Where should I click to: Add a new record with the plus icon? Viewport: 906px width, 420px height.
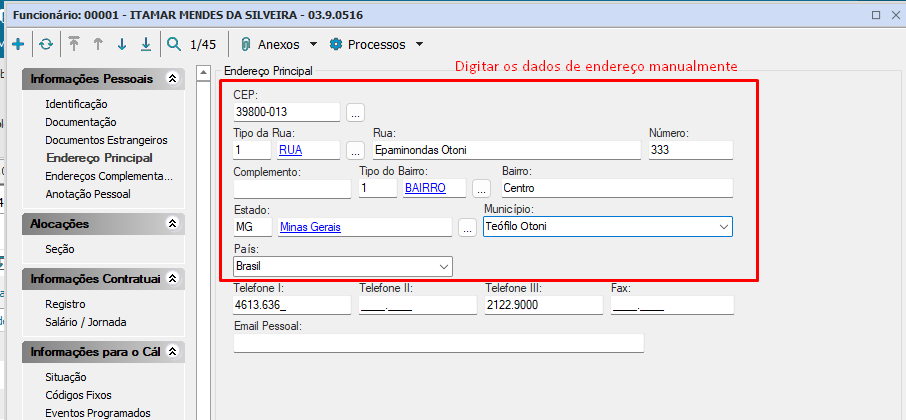click(x=18, y=44)
